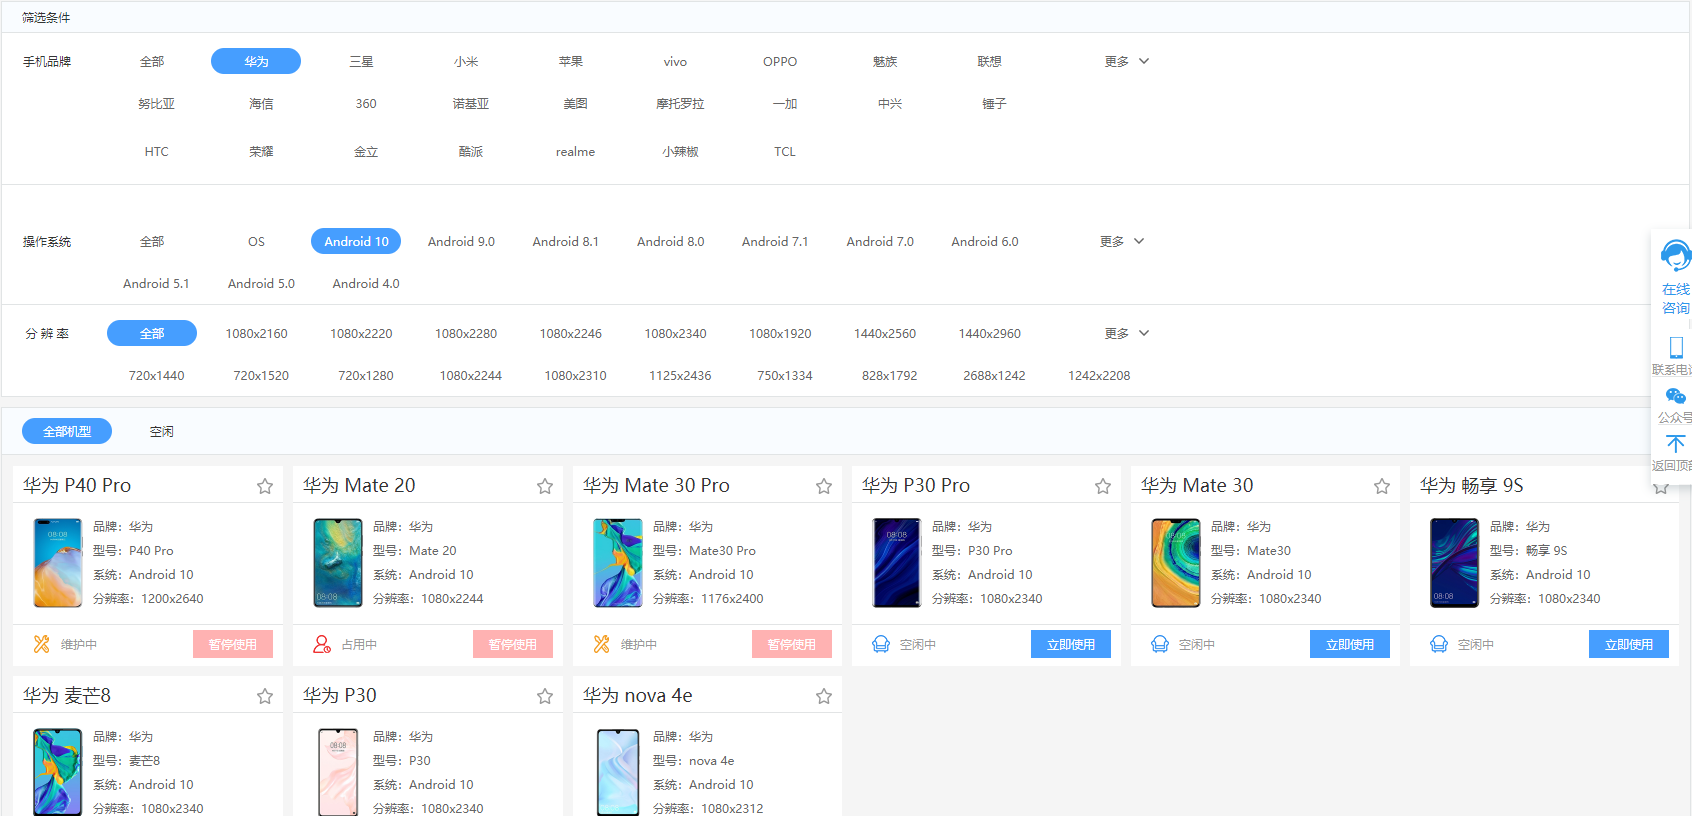Viewport: 1692px width, 816px height.
Task: Open the 公众号 WeChat icon
Action: (x=1676, y=396)
